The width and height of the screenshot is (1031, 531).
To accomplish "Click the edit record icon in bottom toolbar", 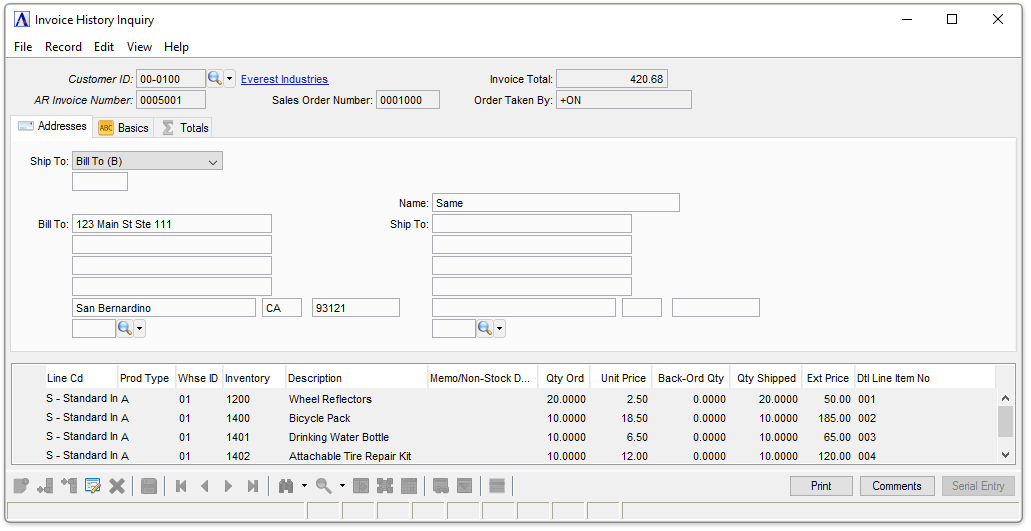I will point(93,486).
